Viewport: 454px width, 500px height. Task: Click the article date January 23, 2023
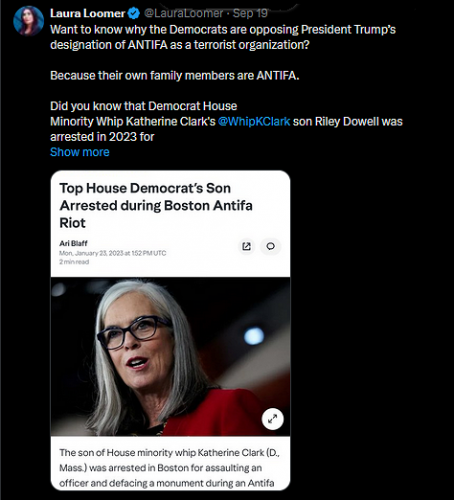[x=112, y=253]
